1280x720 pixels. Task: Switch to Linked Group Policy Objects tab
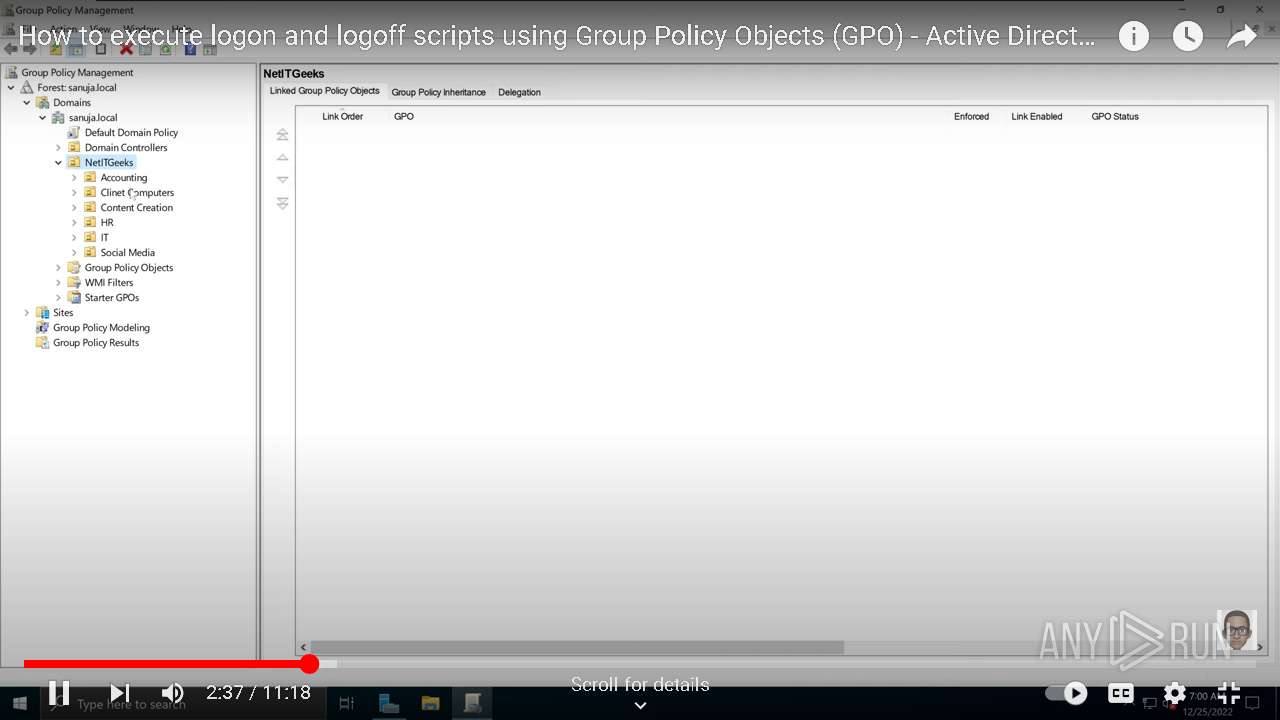pyautogui.click(x=325, y=91)
